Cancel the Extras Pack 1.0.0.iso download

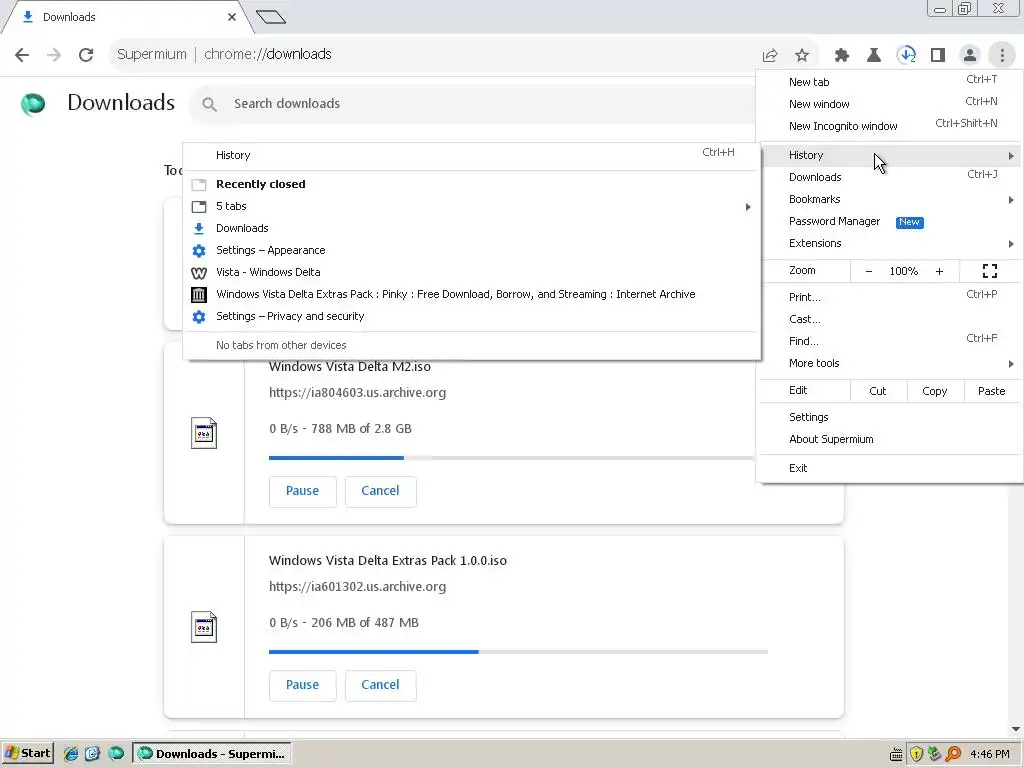(380, 685)
